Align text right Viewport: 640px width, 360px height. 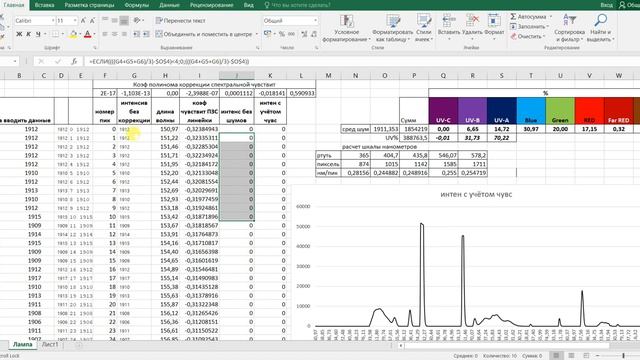124,34
